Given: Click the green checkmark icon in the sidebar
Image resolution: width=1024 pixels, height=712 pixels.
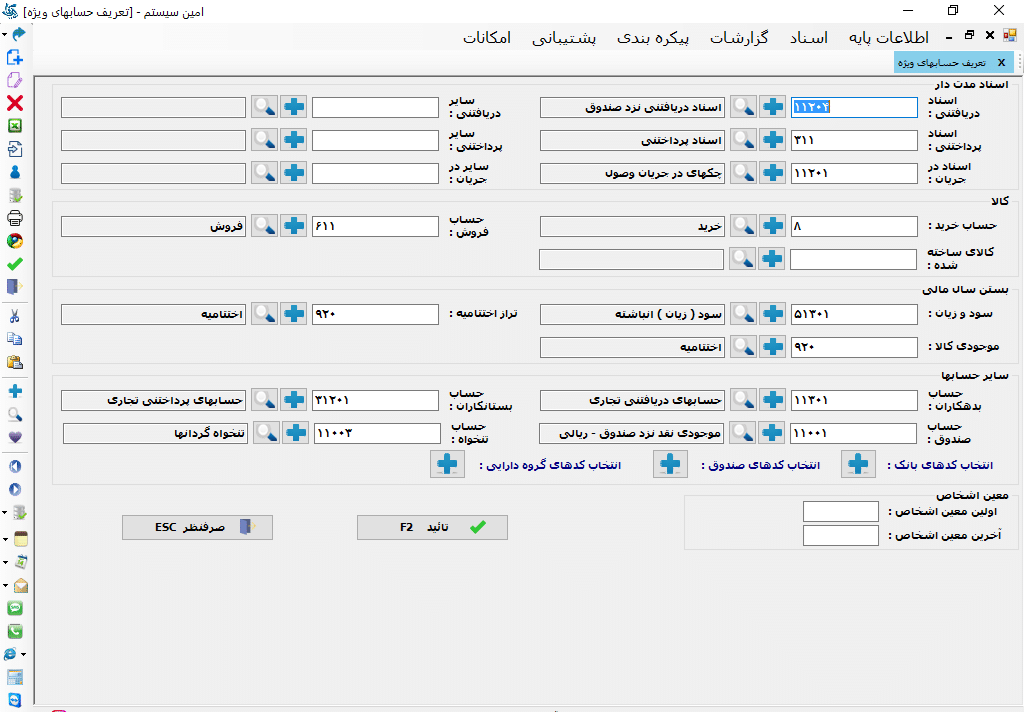Looking at the screenshot, I should [x=16, y=263].
